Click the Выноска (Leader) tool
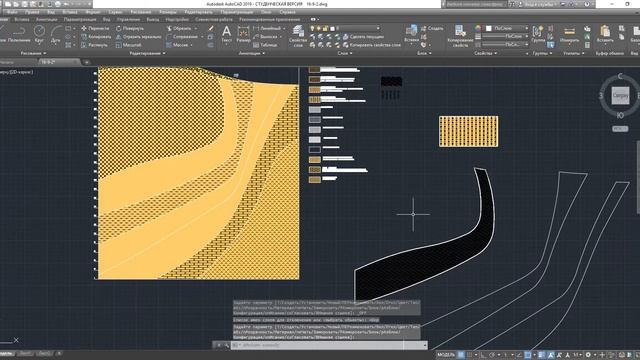Viewport: 640px width, 360px height. point(266,37)
